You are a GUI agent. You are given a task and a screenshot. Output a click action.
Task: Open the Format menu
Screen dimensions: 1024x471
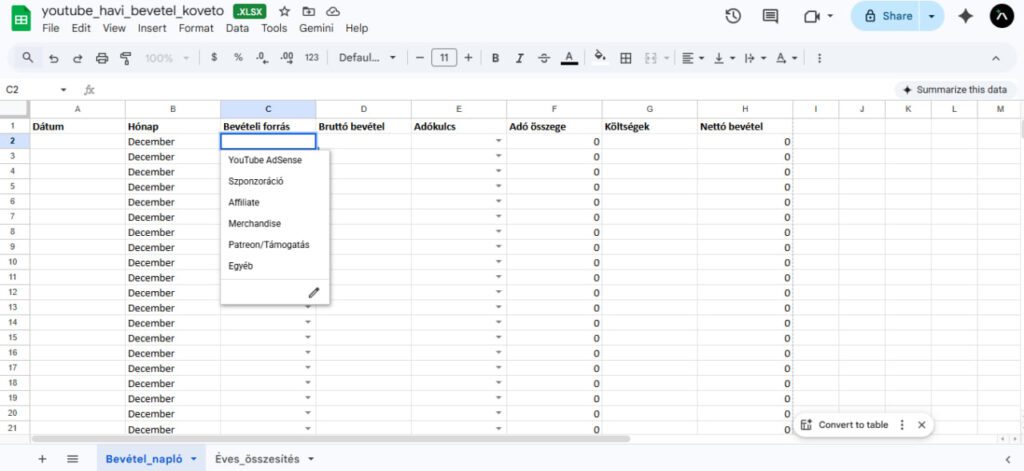pos(196,28)
